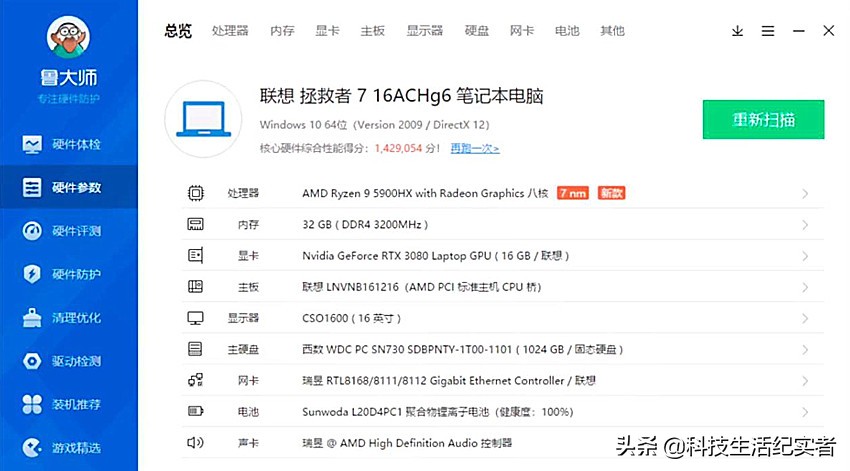Click the 联想 拯救者 7 16ACHg6 title
Viewport: 850px width, 471px height.
pyautogui.click(x=401, y=96)
